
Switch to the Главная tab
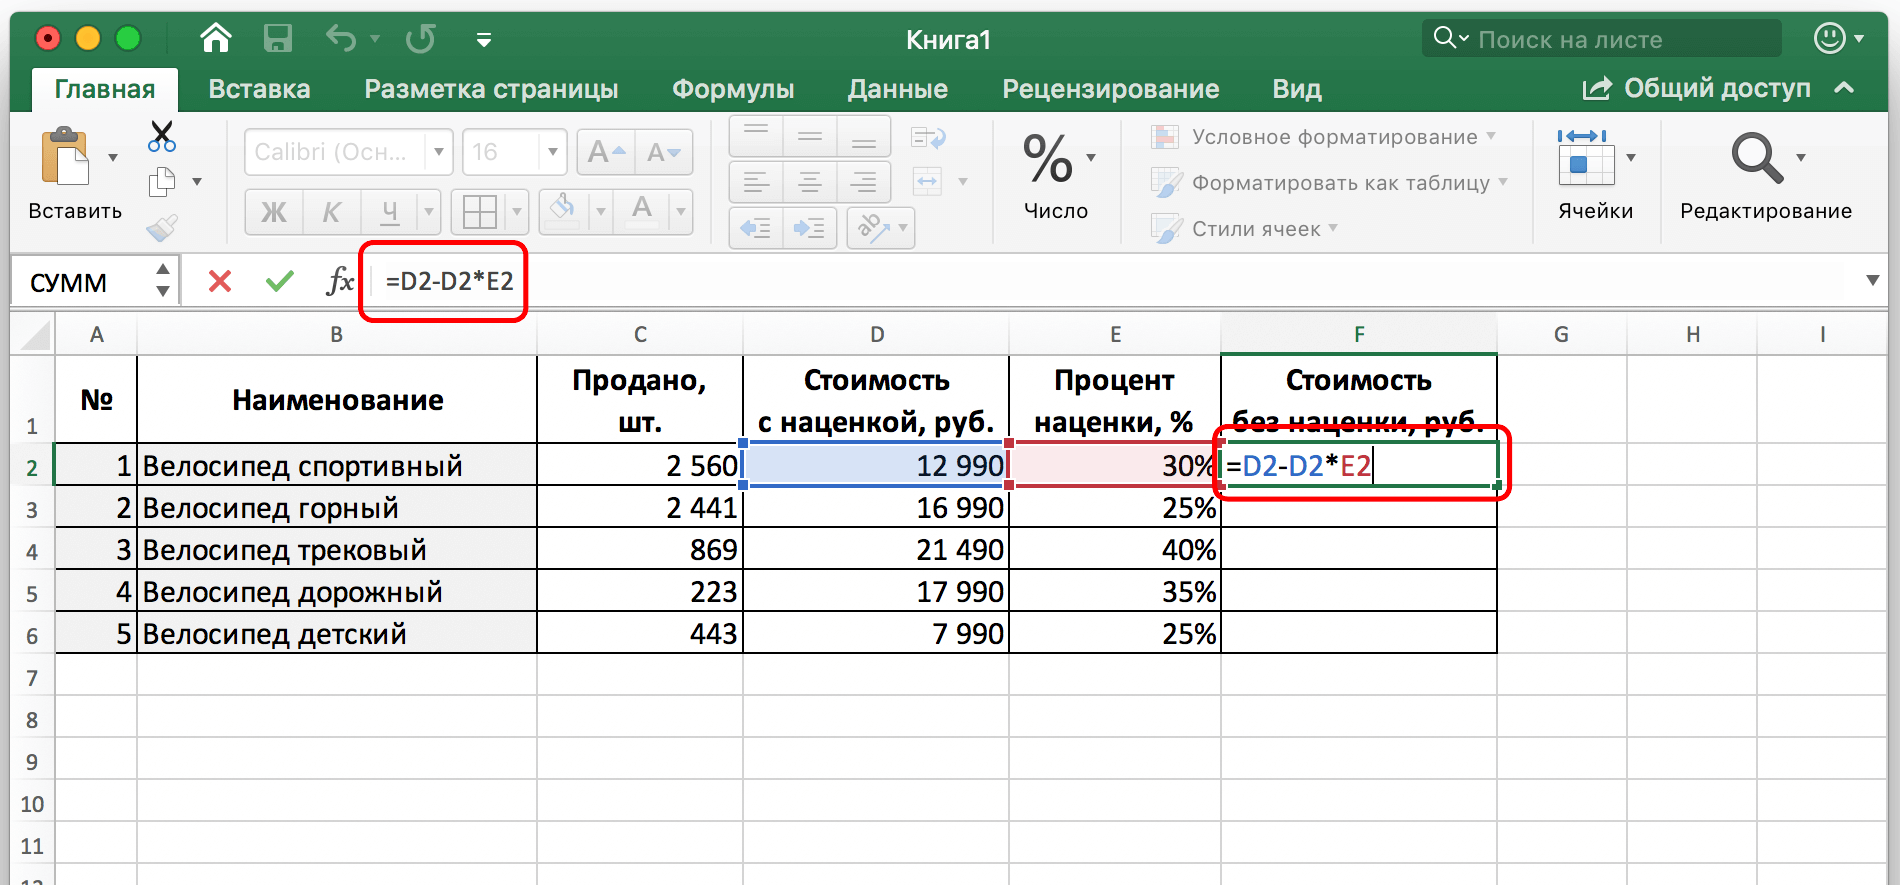(105, 89)
